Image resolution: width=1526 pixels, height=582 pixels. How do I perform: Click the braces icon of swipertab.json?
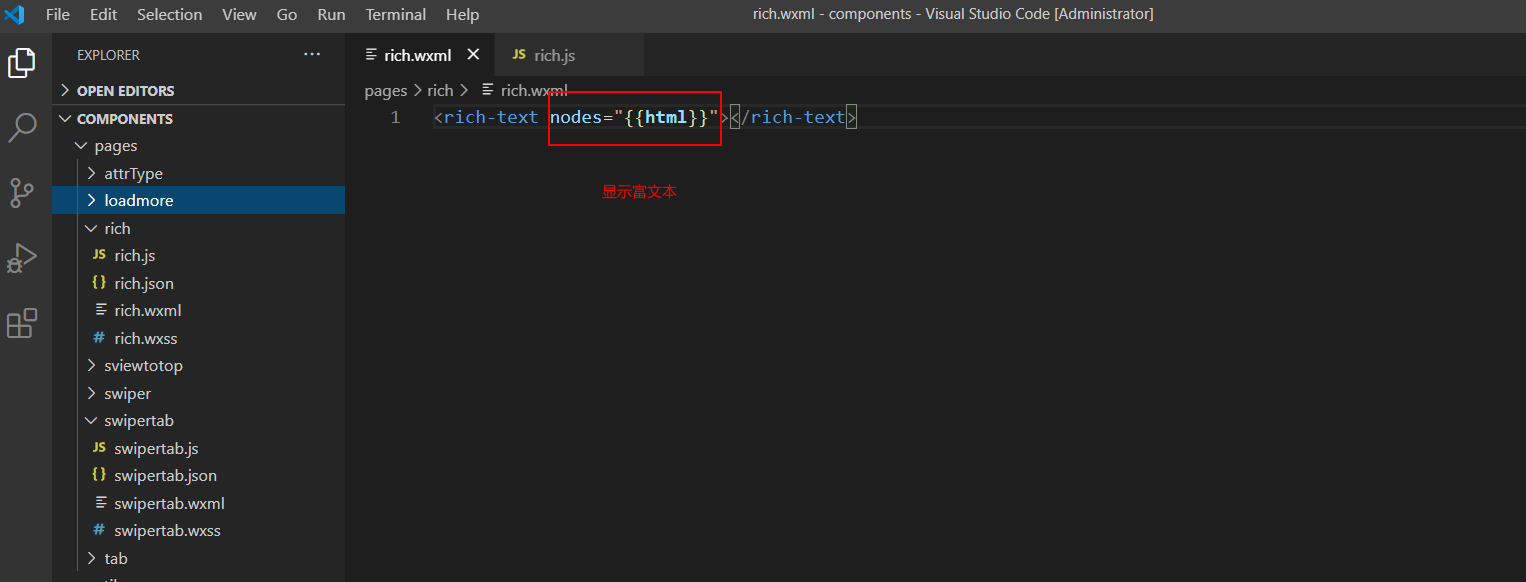click(x=99, y=475)
